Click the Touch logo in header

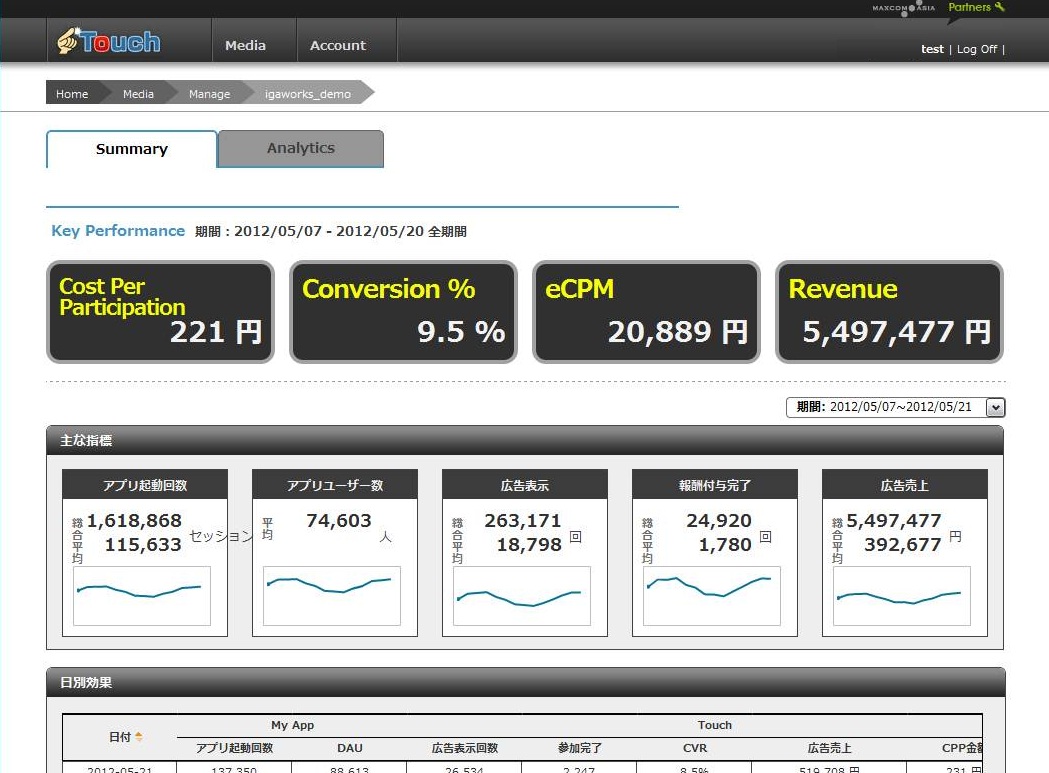pos(108,42)
